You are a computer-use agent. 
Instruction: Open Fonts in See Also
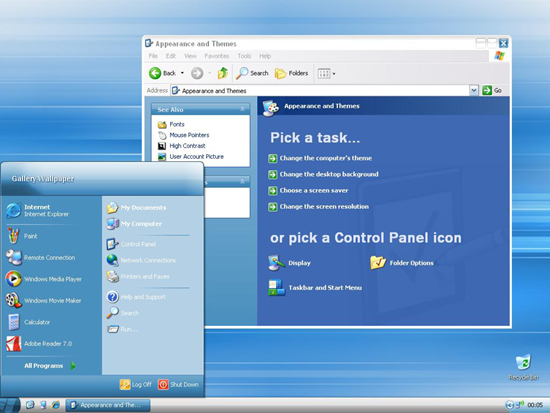click(171, 124)
